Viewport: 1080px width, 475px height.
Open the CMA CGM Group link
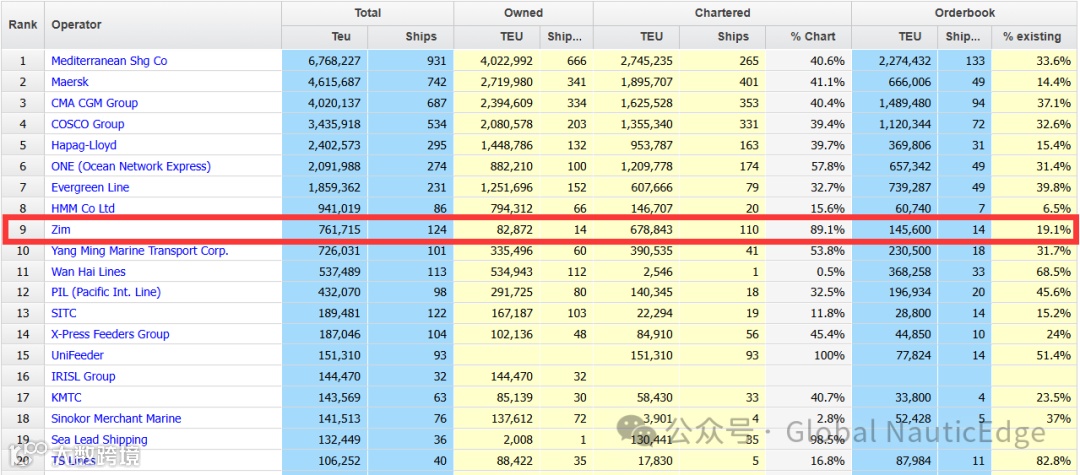(x=94, y=103)
